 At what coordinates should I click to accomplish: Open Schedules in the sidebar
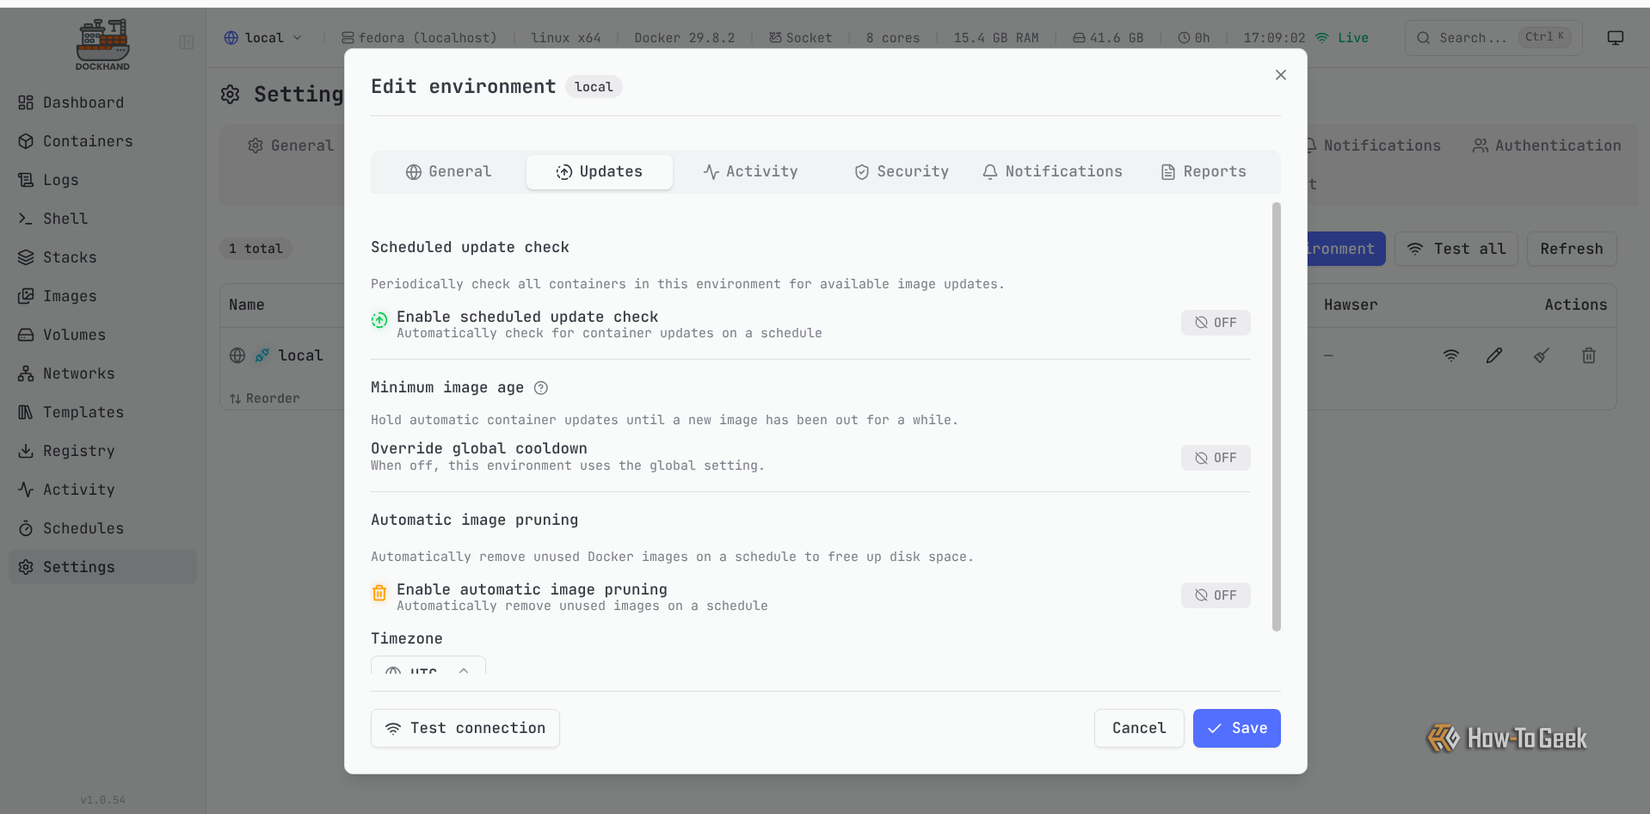103,528
